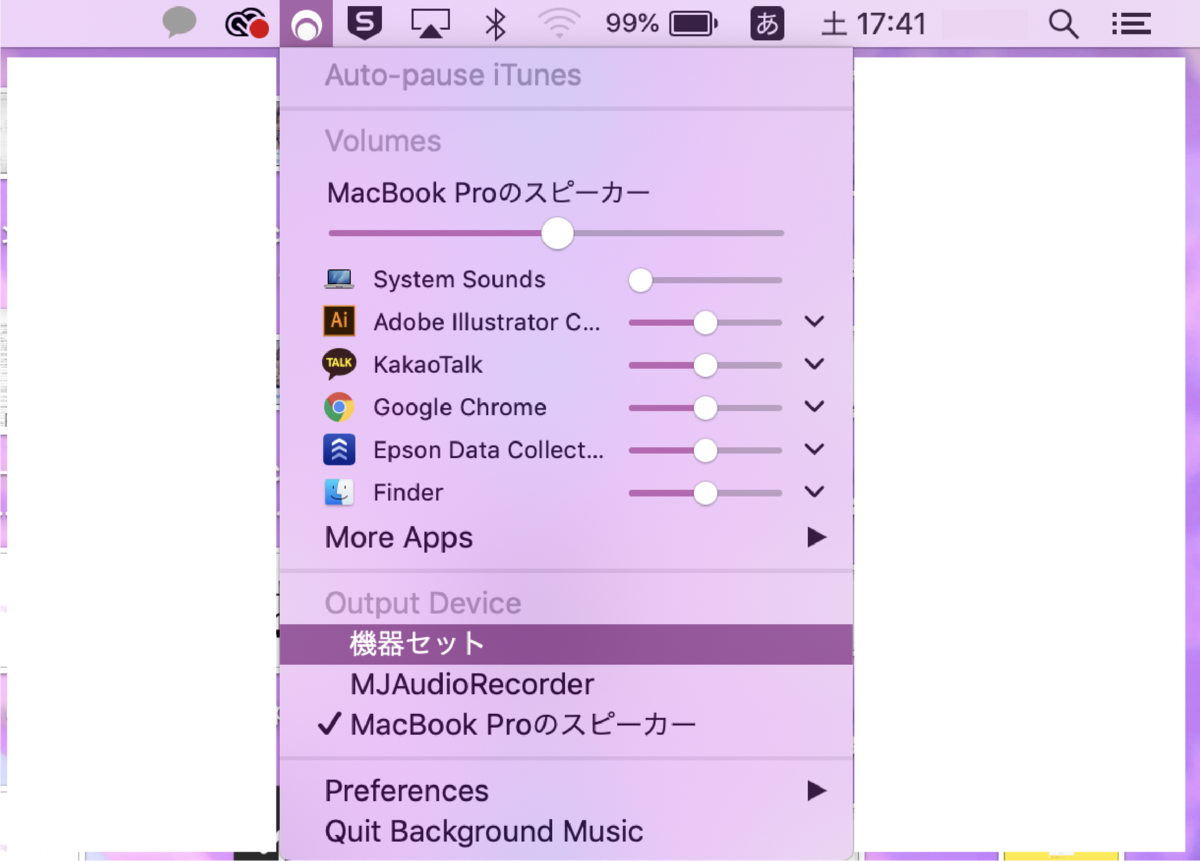
Task: Click the Finder name label
Action: (408, 492)
